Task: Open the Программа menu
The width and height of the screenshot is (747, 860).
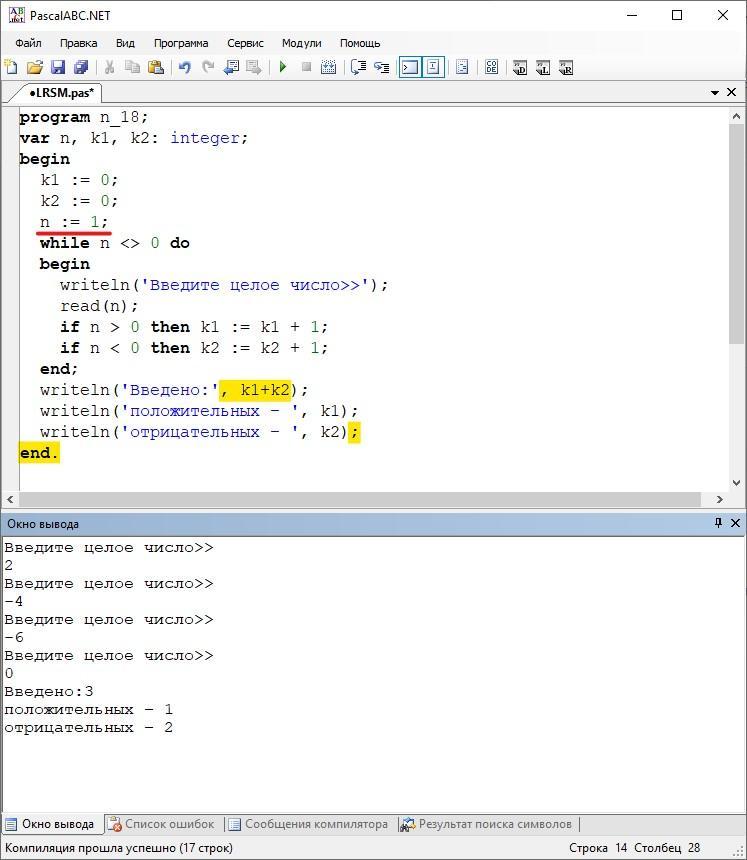Action: coord(181,43)
